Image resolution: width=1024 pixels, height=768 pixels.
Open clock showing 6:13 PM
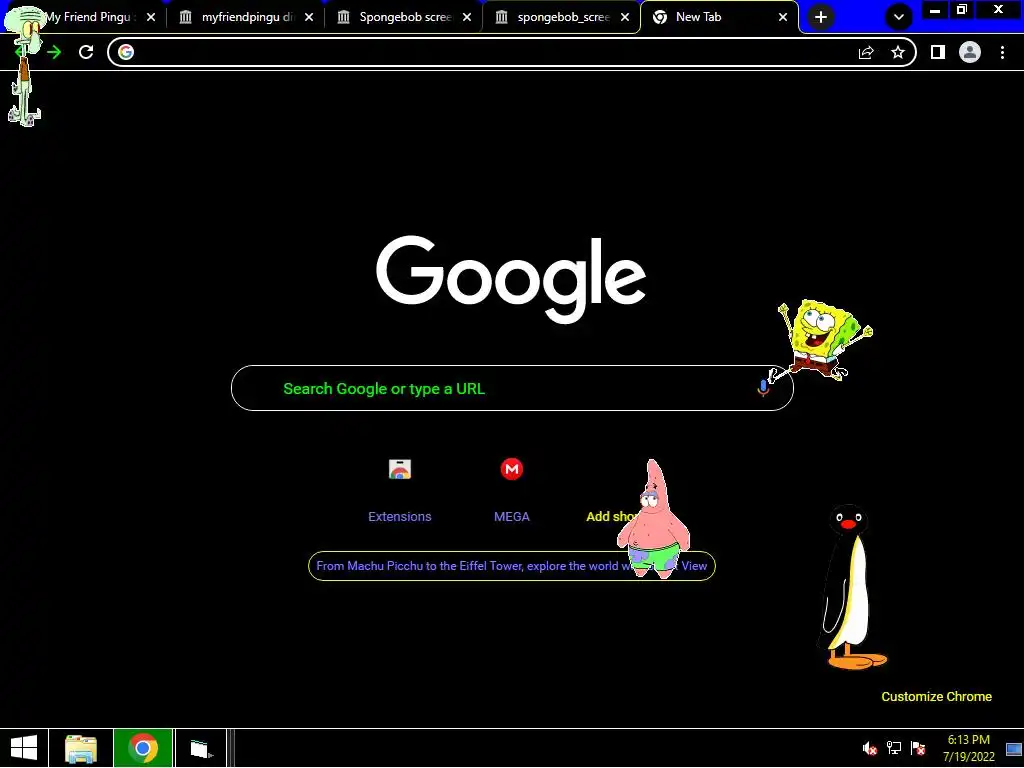[x=968, y=748]
